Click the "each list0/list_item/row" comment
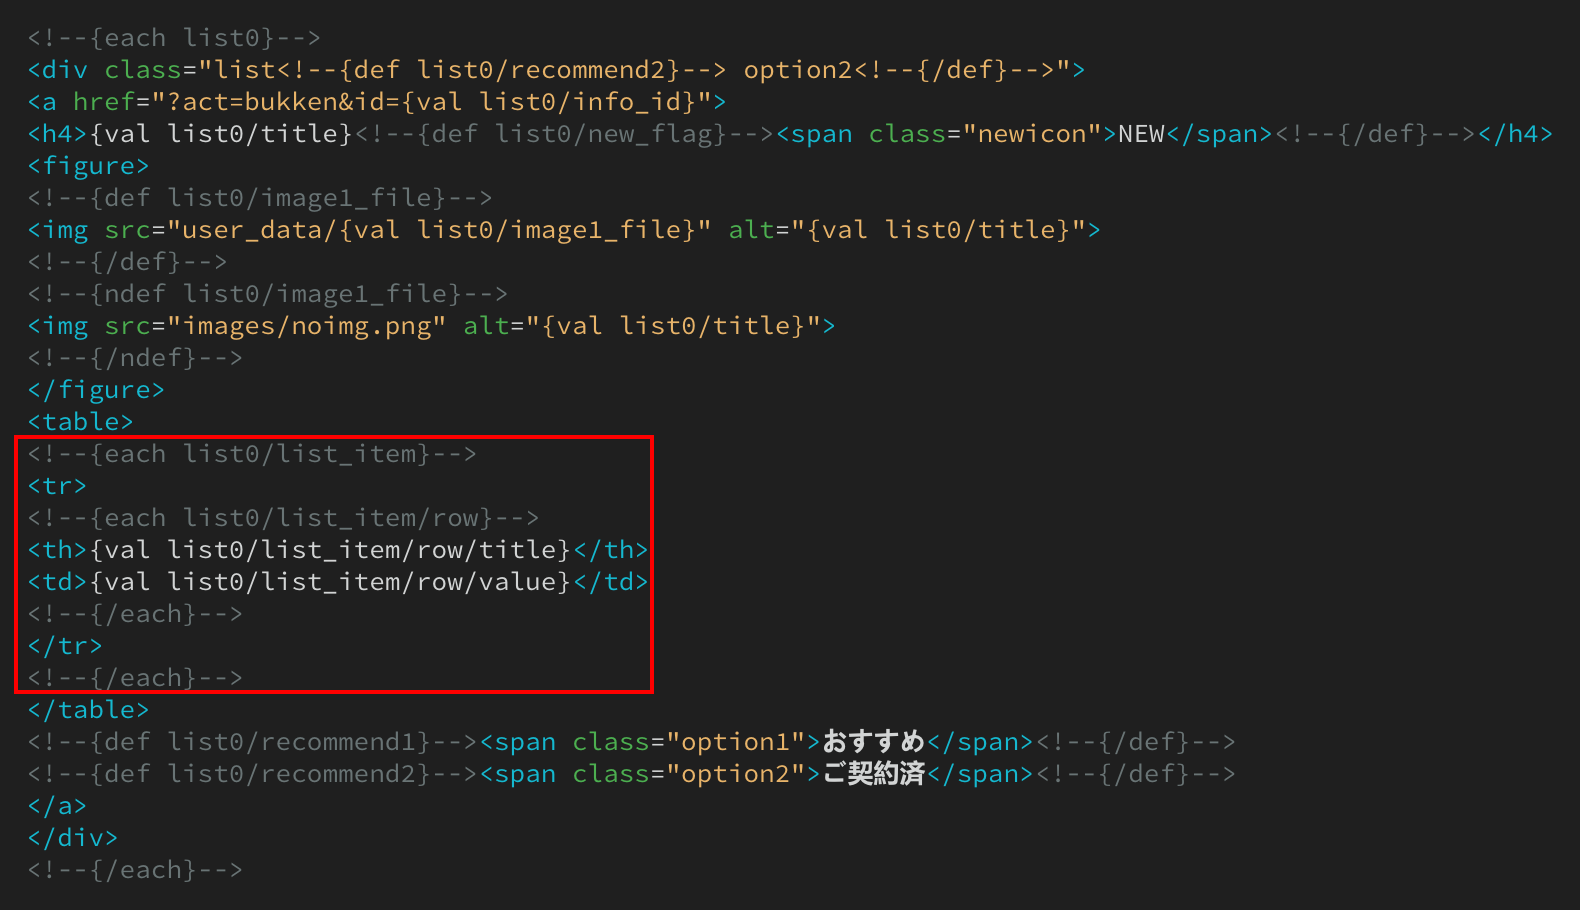 coord(283,518)
